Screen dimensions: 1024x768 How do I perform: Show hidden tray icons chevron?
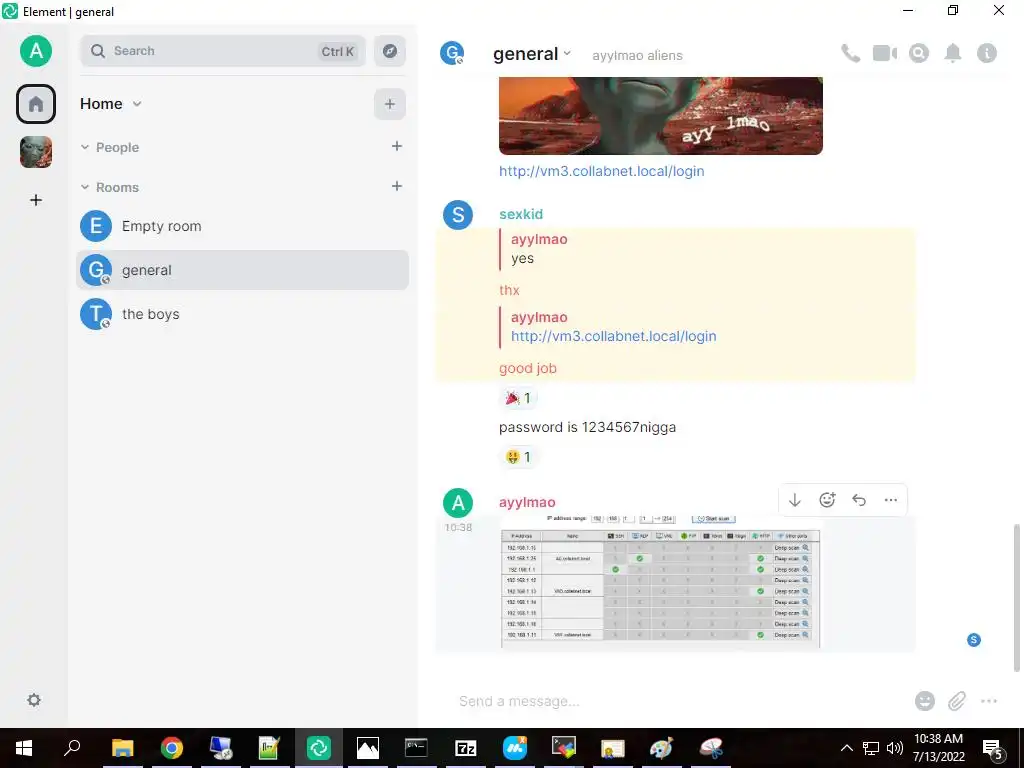(846, 748)
